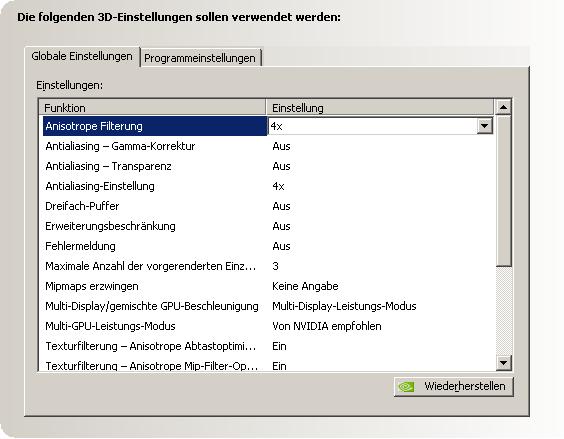Click scrollbar up arrow in settings list
564x439 pixels.
tap(503, 107)
